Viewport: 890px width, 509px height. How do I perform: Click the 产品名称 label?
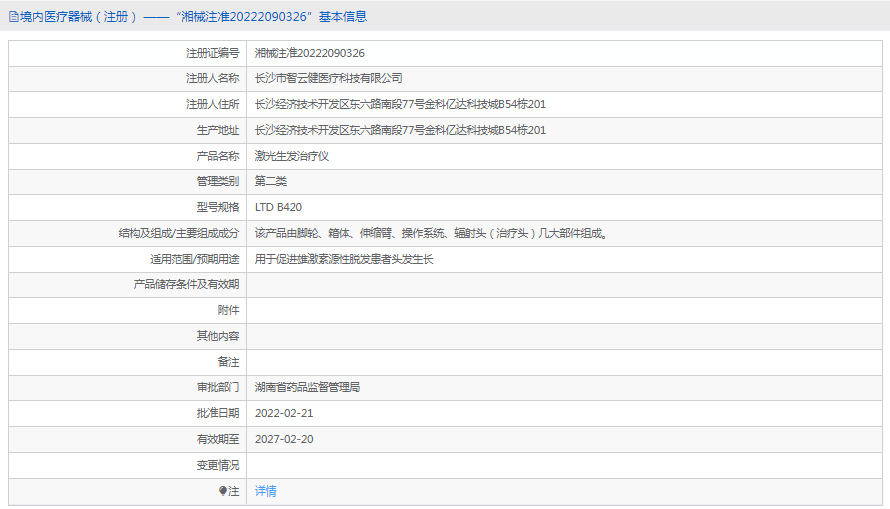218,156
